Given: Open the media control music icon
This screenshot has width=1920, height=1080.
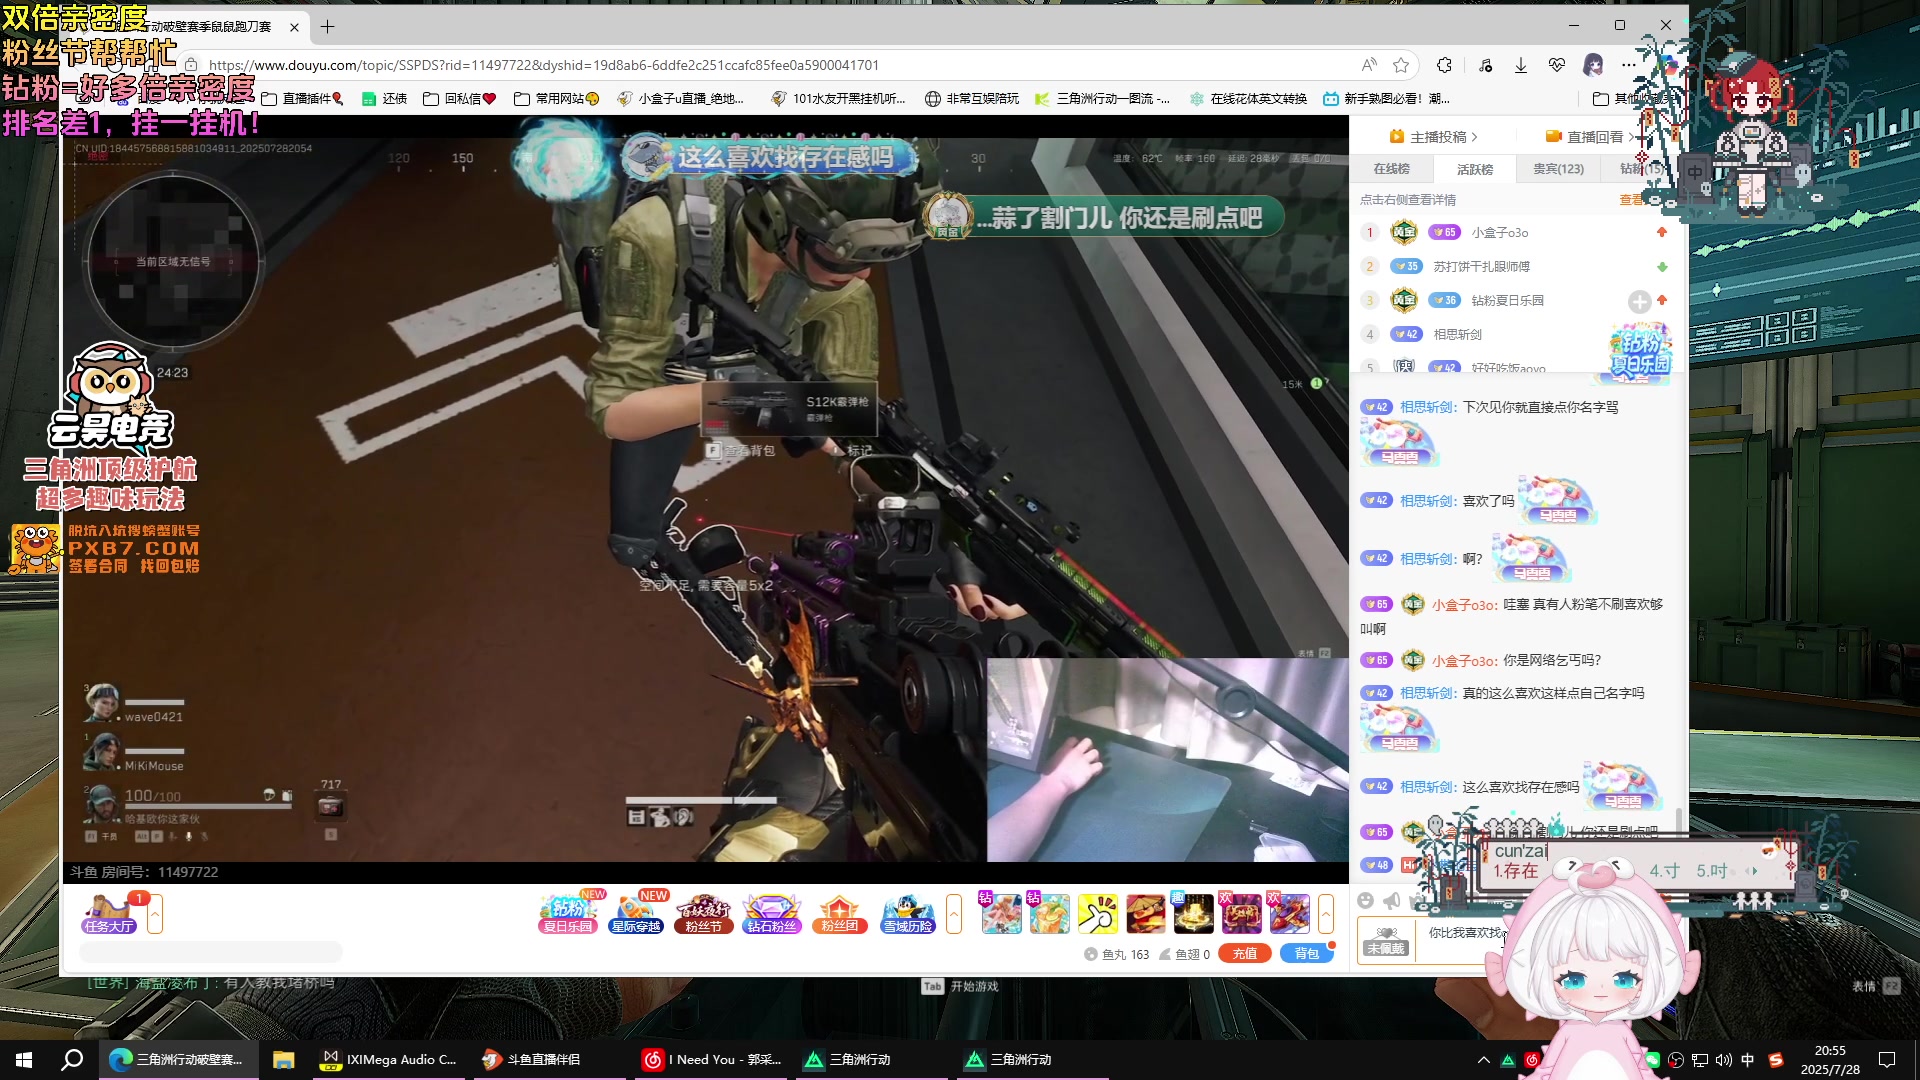Looking at the screenshot, I should coord(1486,65).
